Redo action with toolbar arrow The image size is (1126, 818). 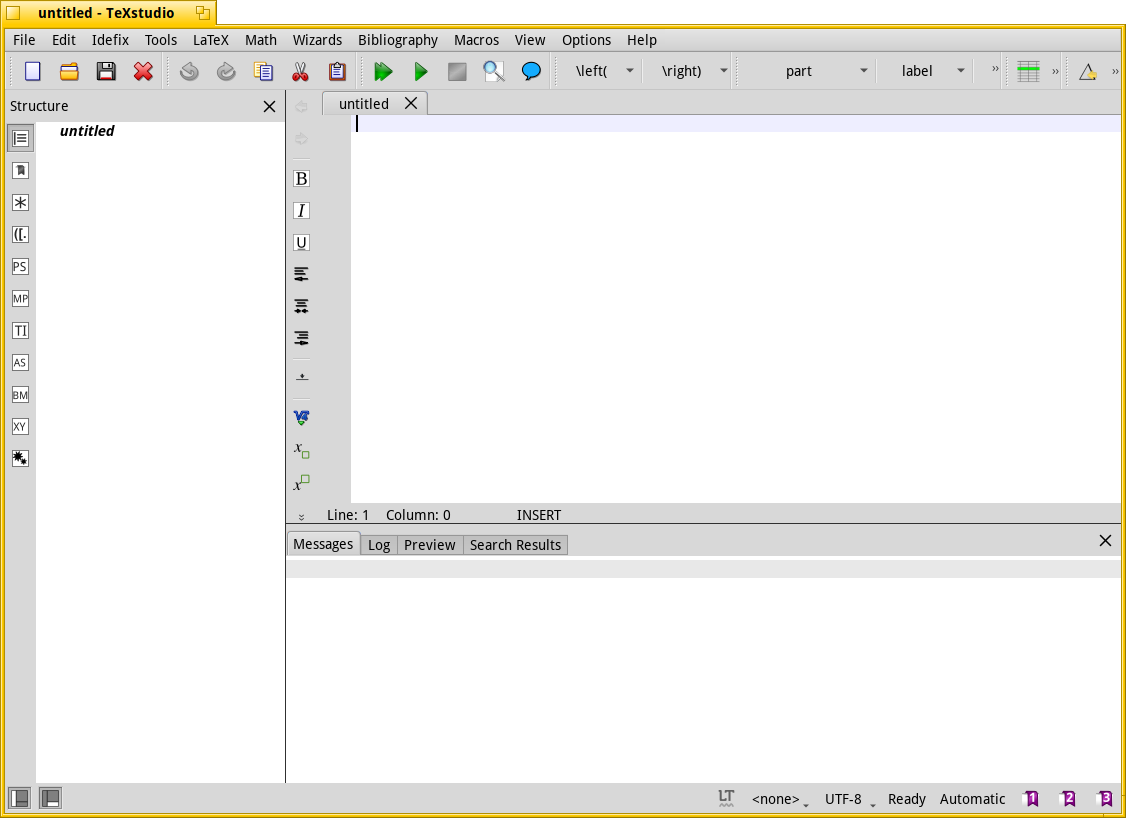click(x=226, y=71)
